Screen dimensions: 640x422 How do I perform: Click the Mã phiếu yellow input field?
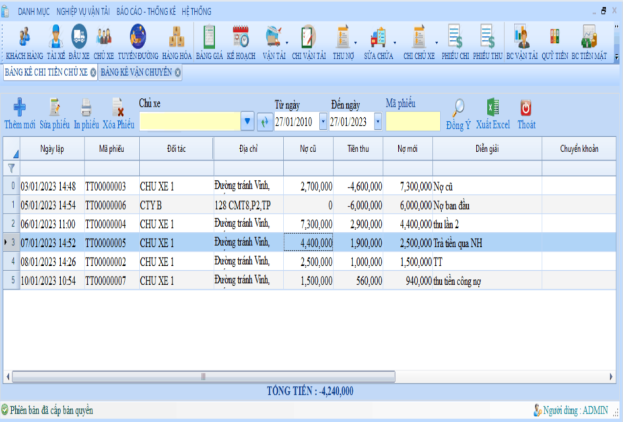click(413, 122)
